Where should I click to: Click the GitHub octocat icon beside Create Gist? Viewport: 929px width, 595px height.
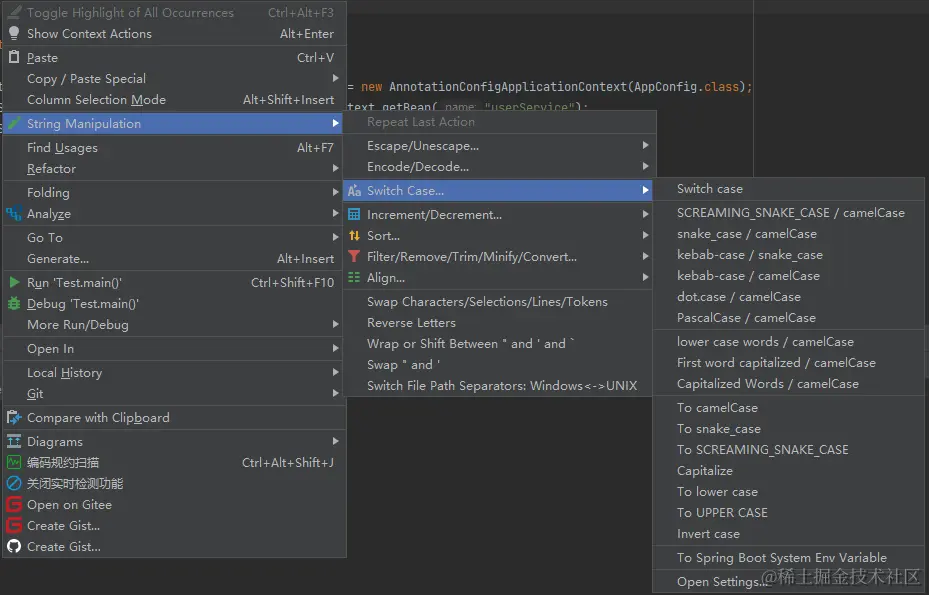14,547
